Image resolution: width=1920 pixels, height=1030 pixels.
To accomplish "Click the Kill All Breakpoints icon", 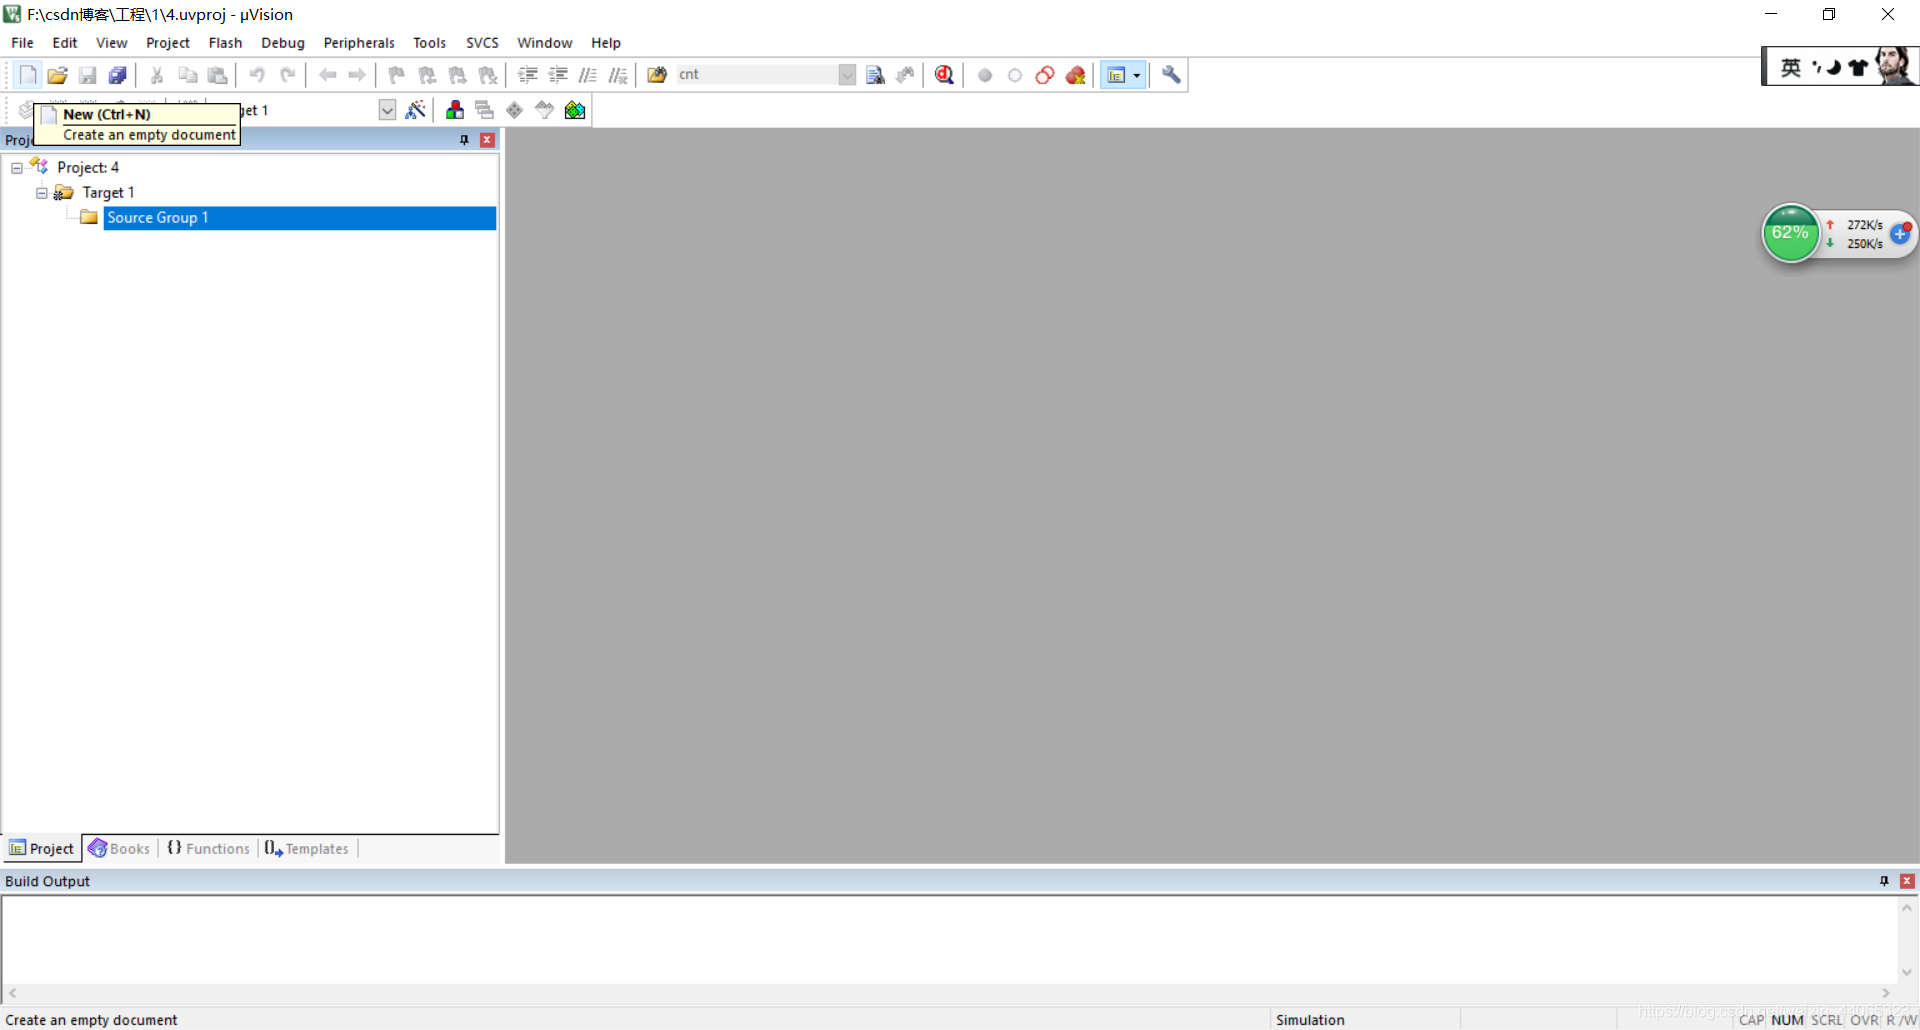I will tap(1076, 75).
